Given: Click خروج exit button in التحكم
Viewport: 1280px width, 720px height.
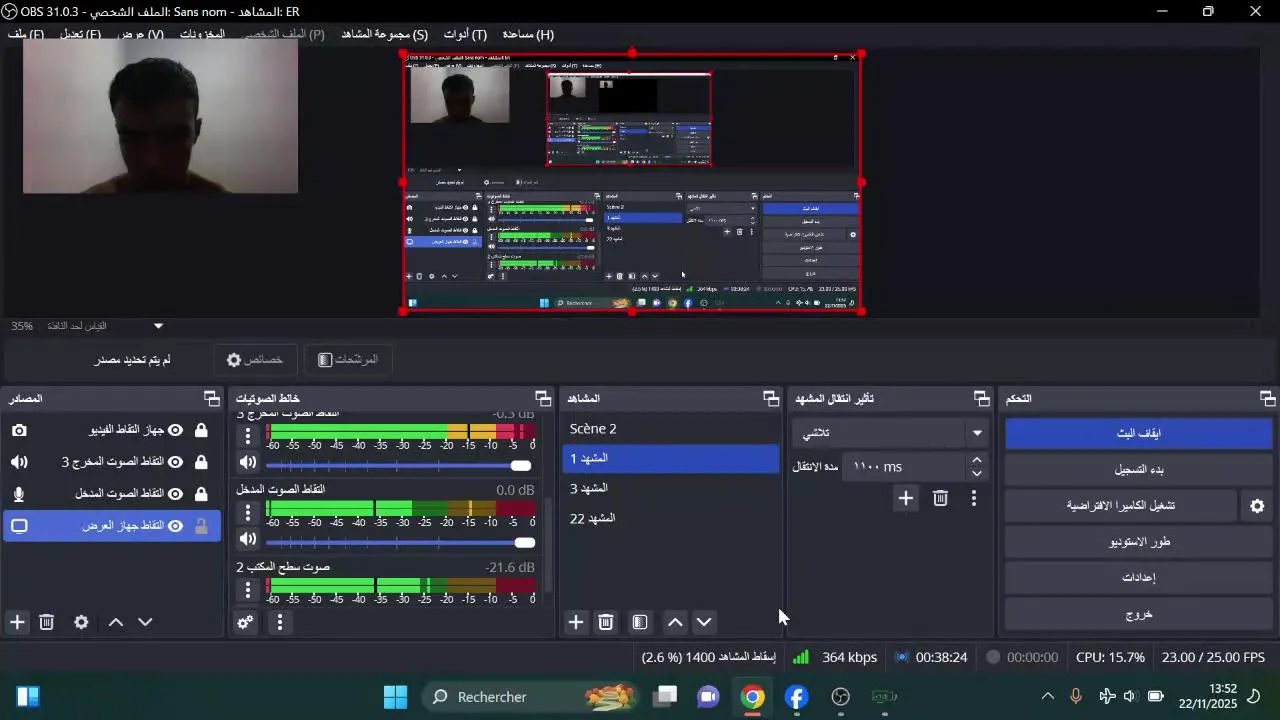Looking at the screenshot, I should (x=1138, y=614).
